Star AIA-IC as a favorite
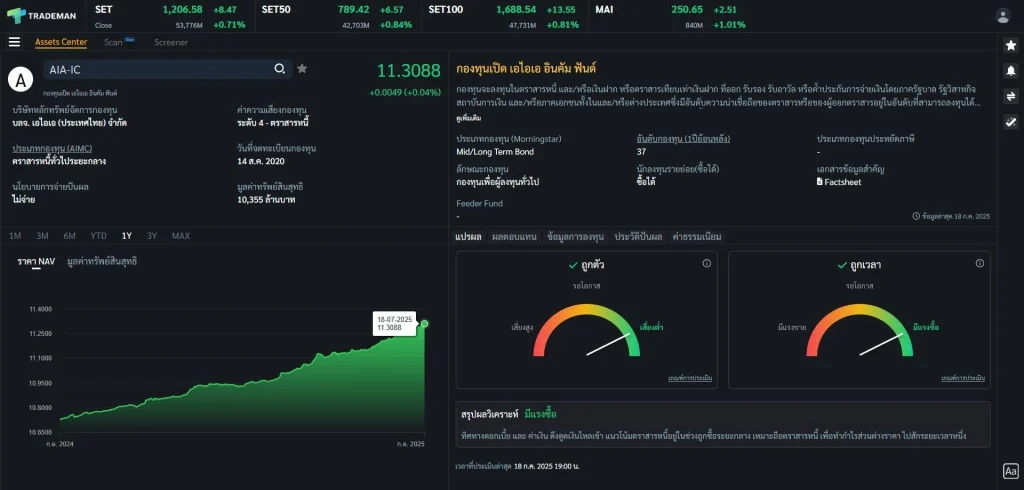This screenshot has height=490, width=1024. 302,69
